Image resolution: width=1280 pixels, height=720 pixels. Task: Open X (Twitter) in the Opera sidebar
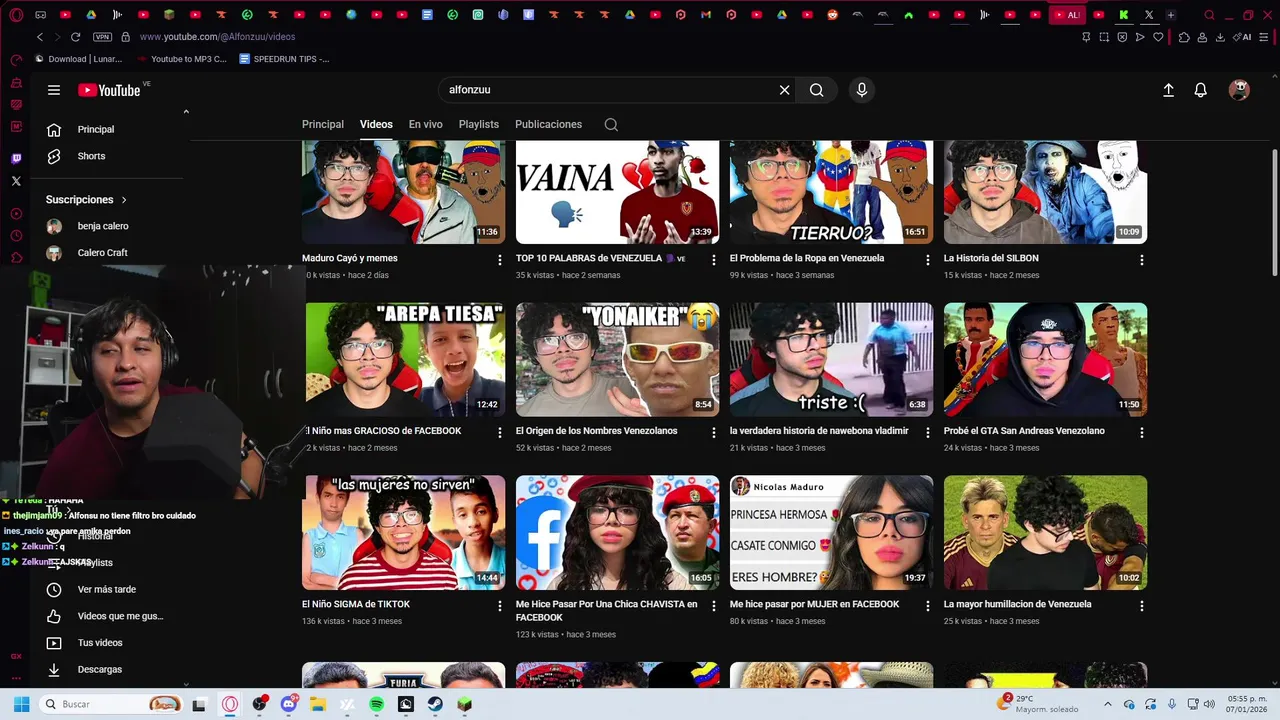[16, 181]
